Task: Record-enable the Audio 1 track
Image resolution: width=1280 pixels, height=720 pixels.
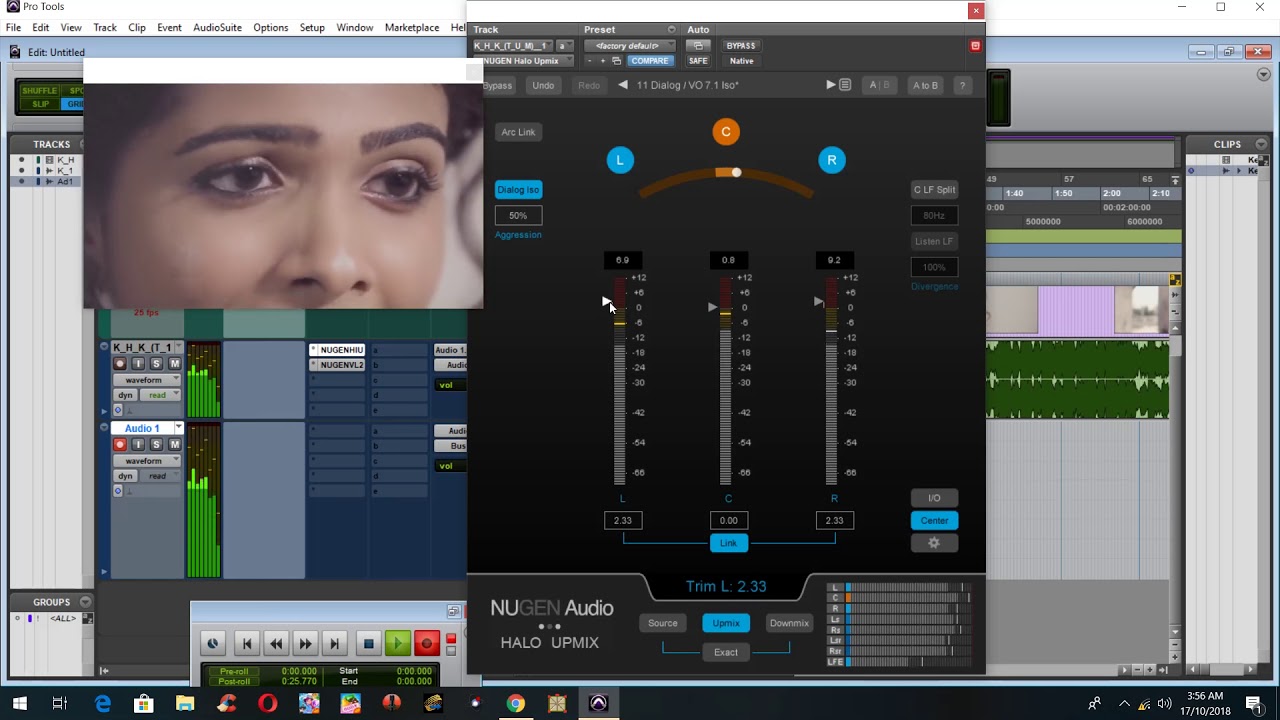Action: (120, 445)
